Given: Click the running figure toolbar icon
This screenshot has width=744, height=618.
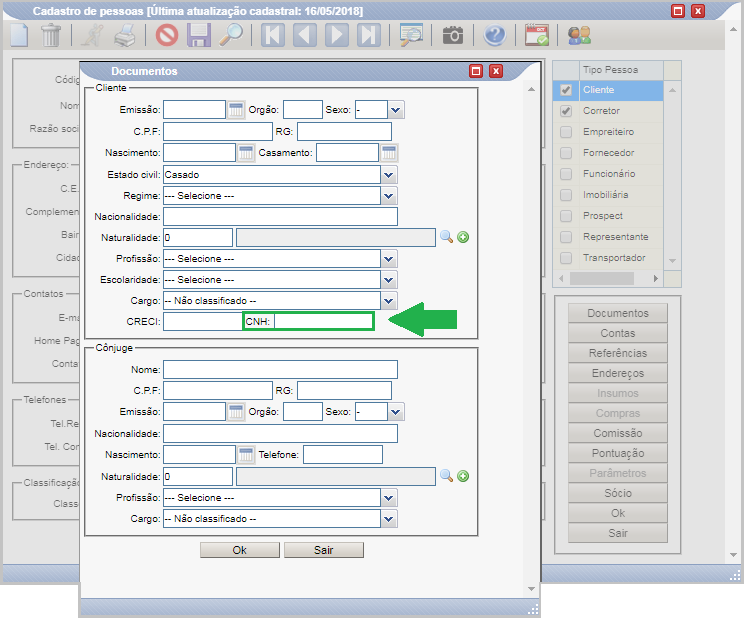Looking at the screenshot, I should 93,35.
